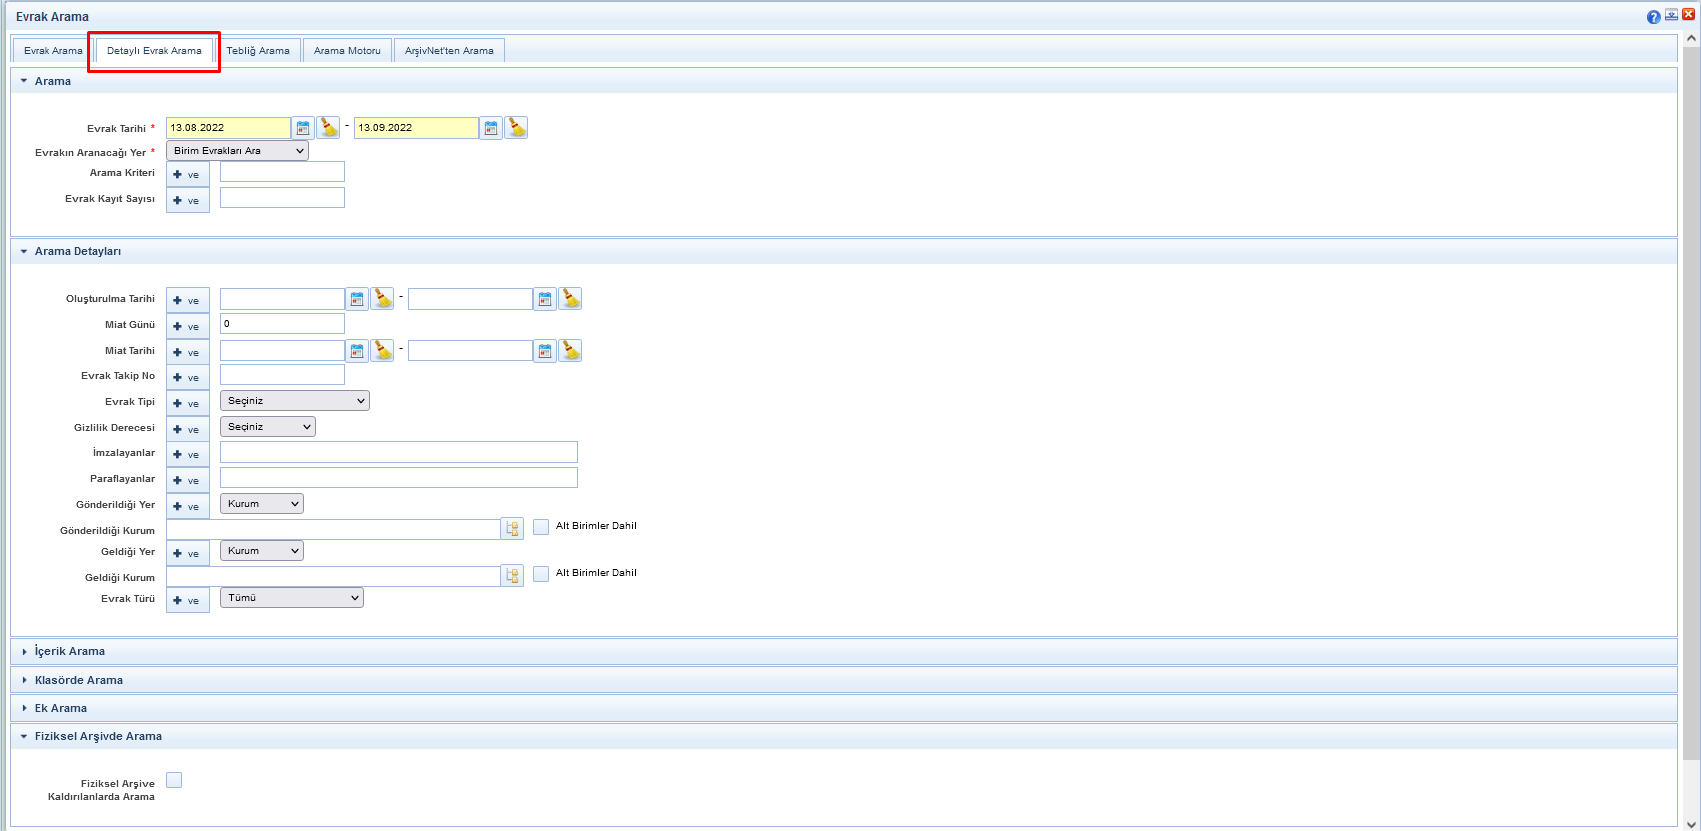Screen dimensions: 1701x831
Task: Open calendar for Evrak Tarihi start date
Action: [x=303, y=128]
